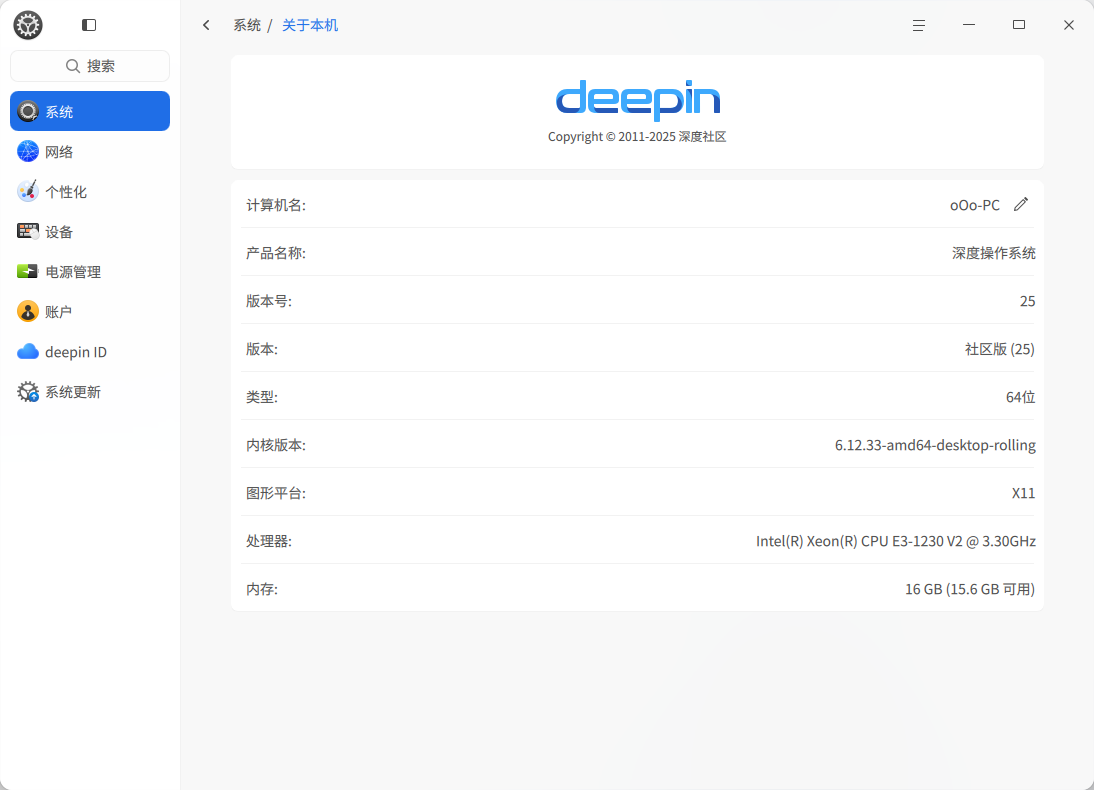This screenshot has width=1094, height=790.
Task: Click the 版本号 label
Action: point(269,301)
